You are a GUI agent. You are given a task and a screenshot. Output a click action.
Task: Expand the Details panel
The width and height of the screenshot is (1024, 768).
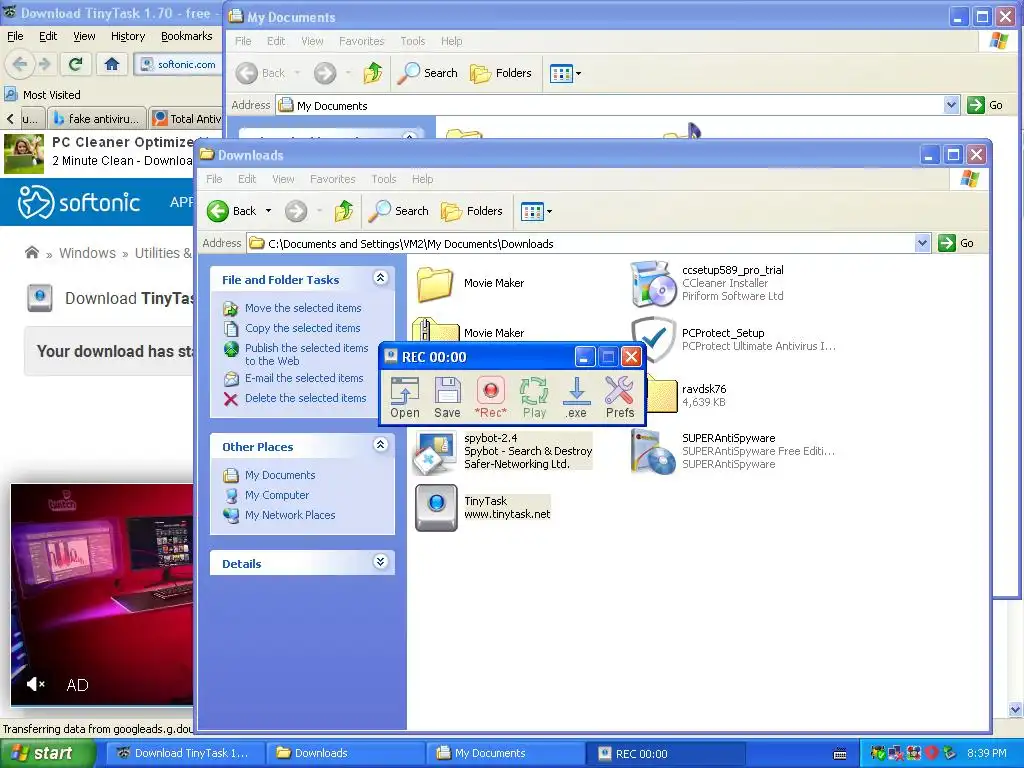coord(381,562)
